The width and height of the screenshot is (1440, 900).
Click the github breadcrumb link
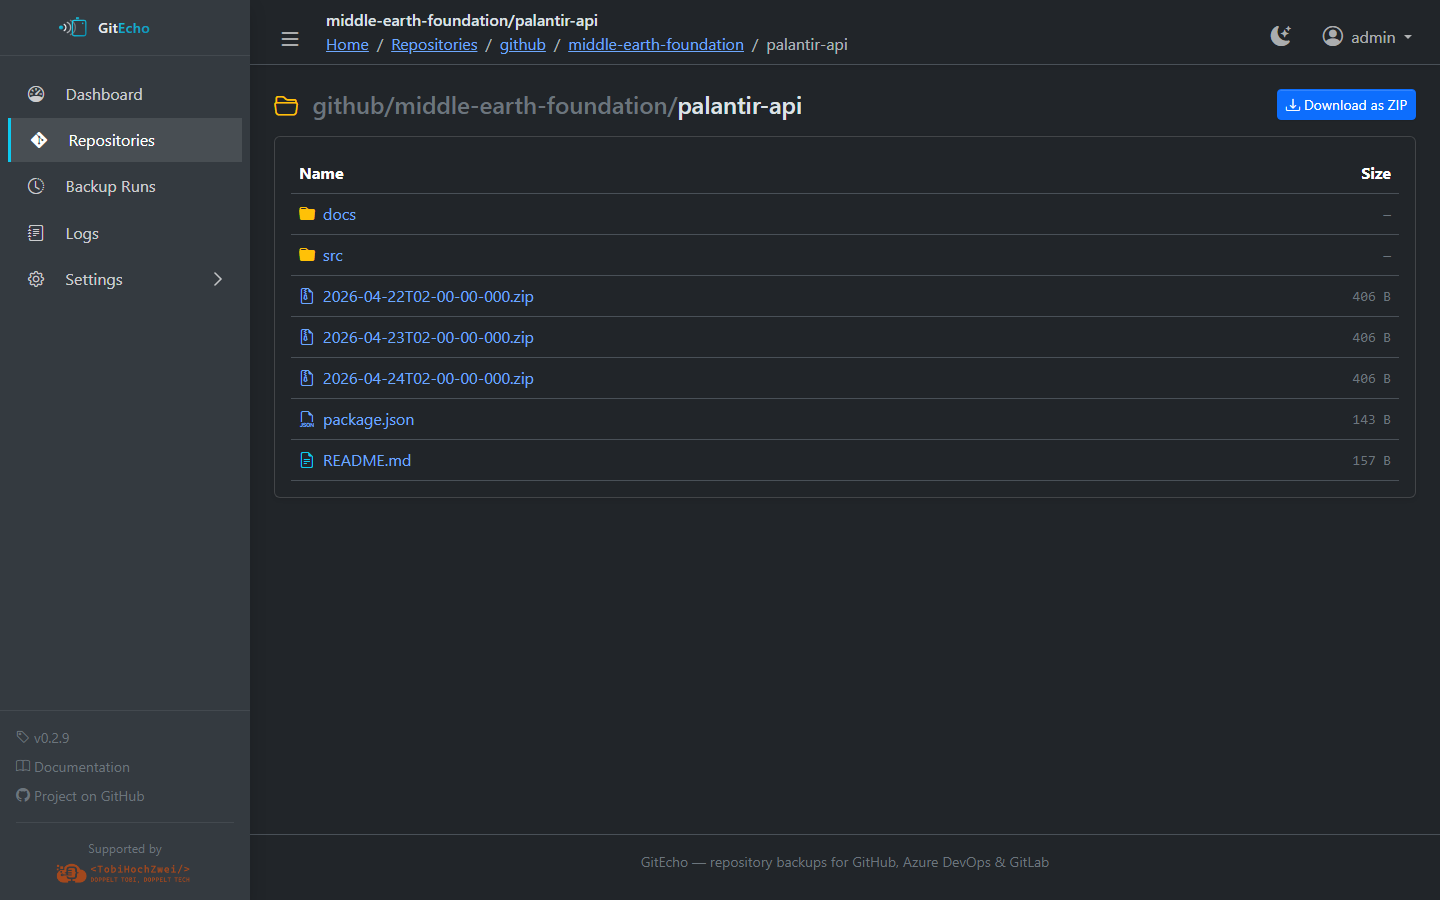point(522,44)
